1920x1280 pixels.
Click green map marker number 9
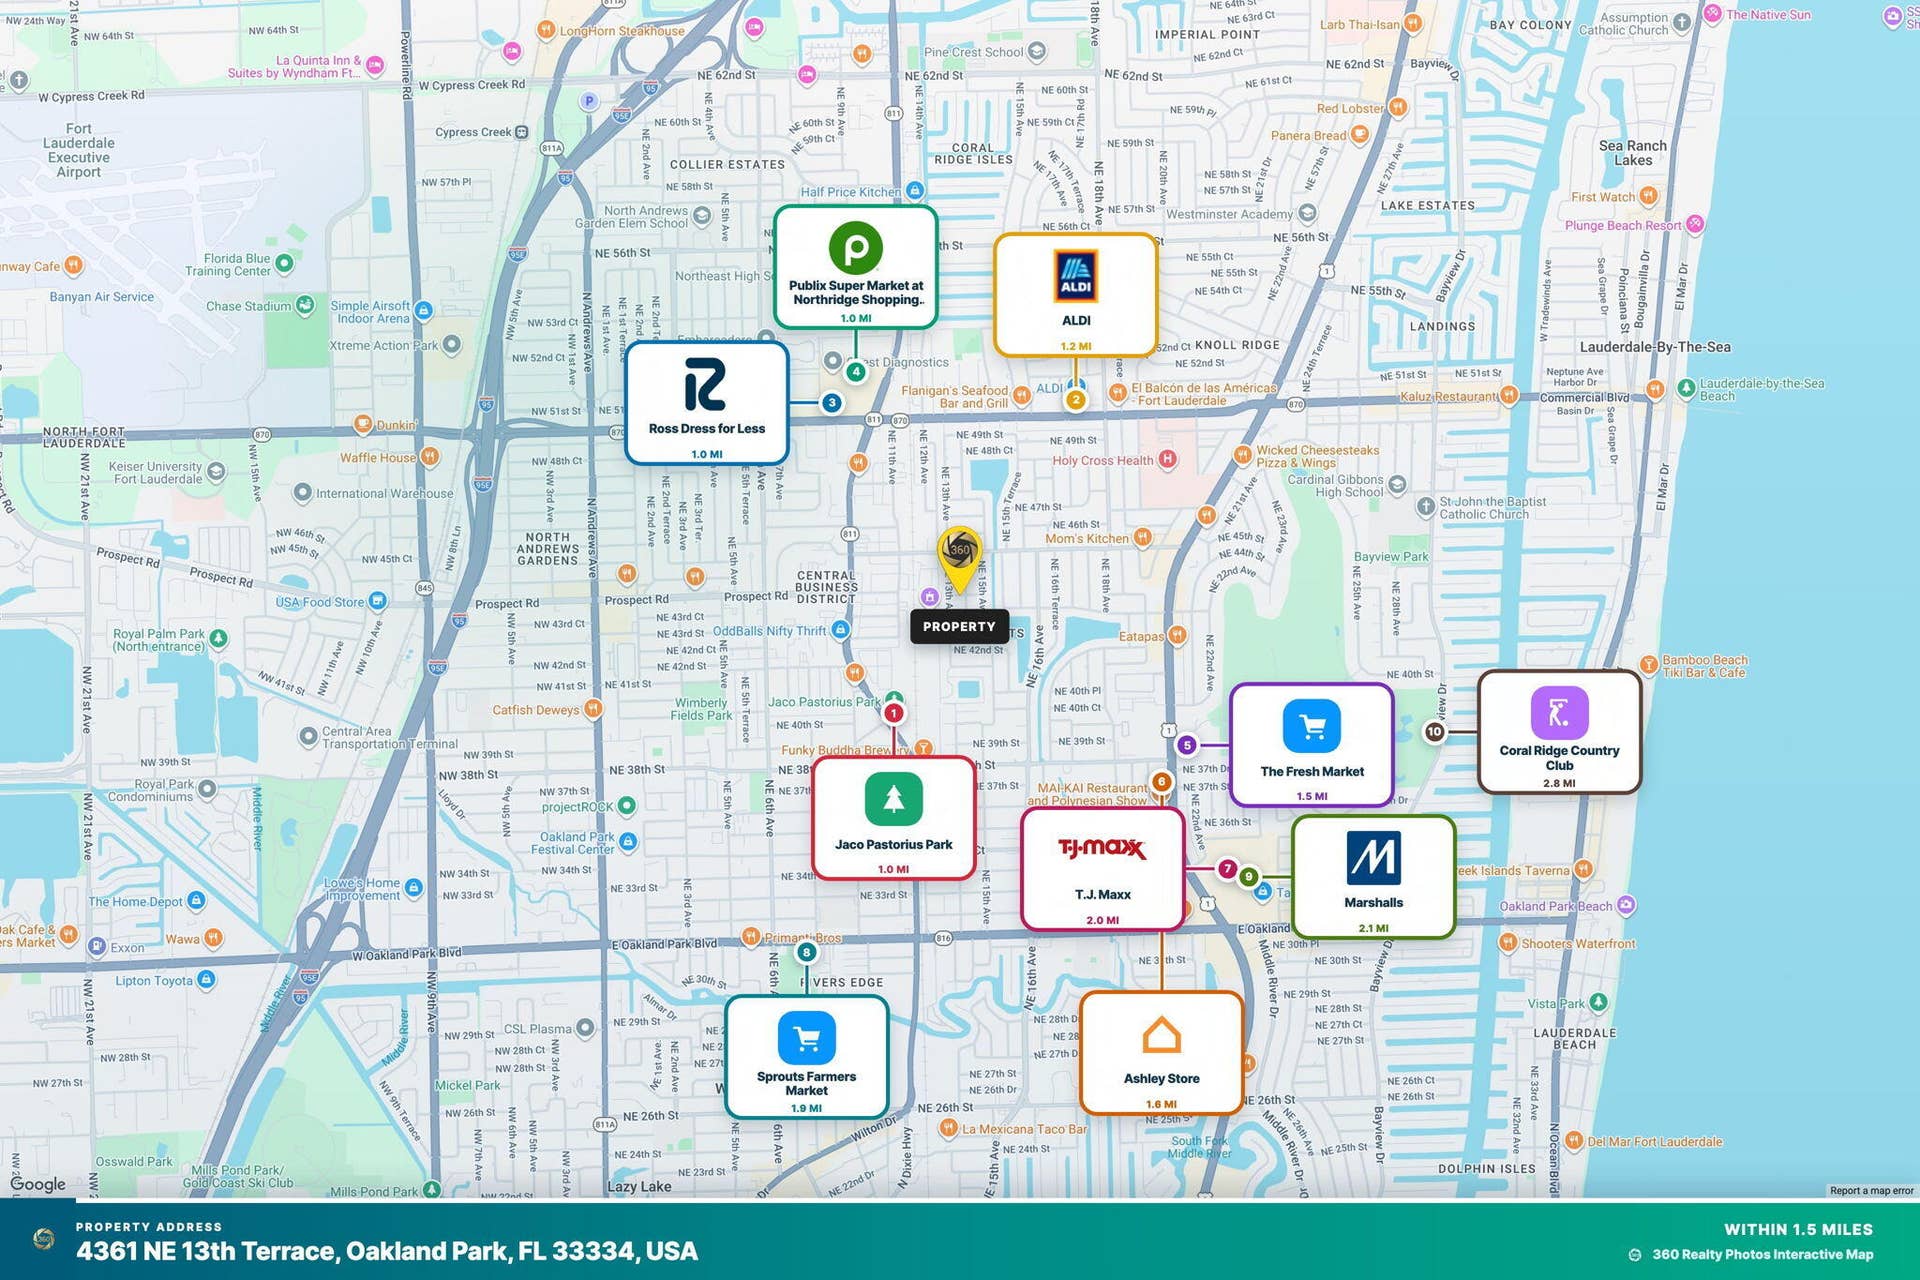[x=1248, y=877]
